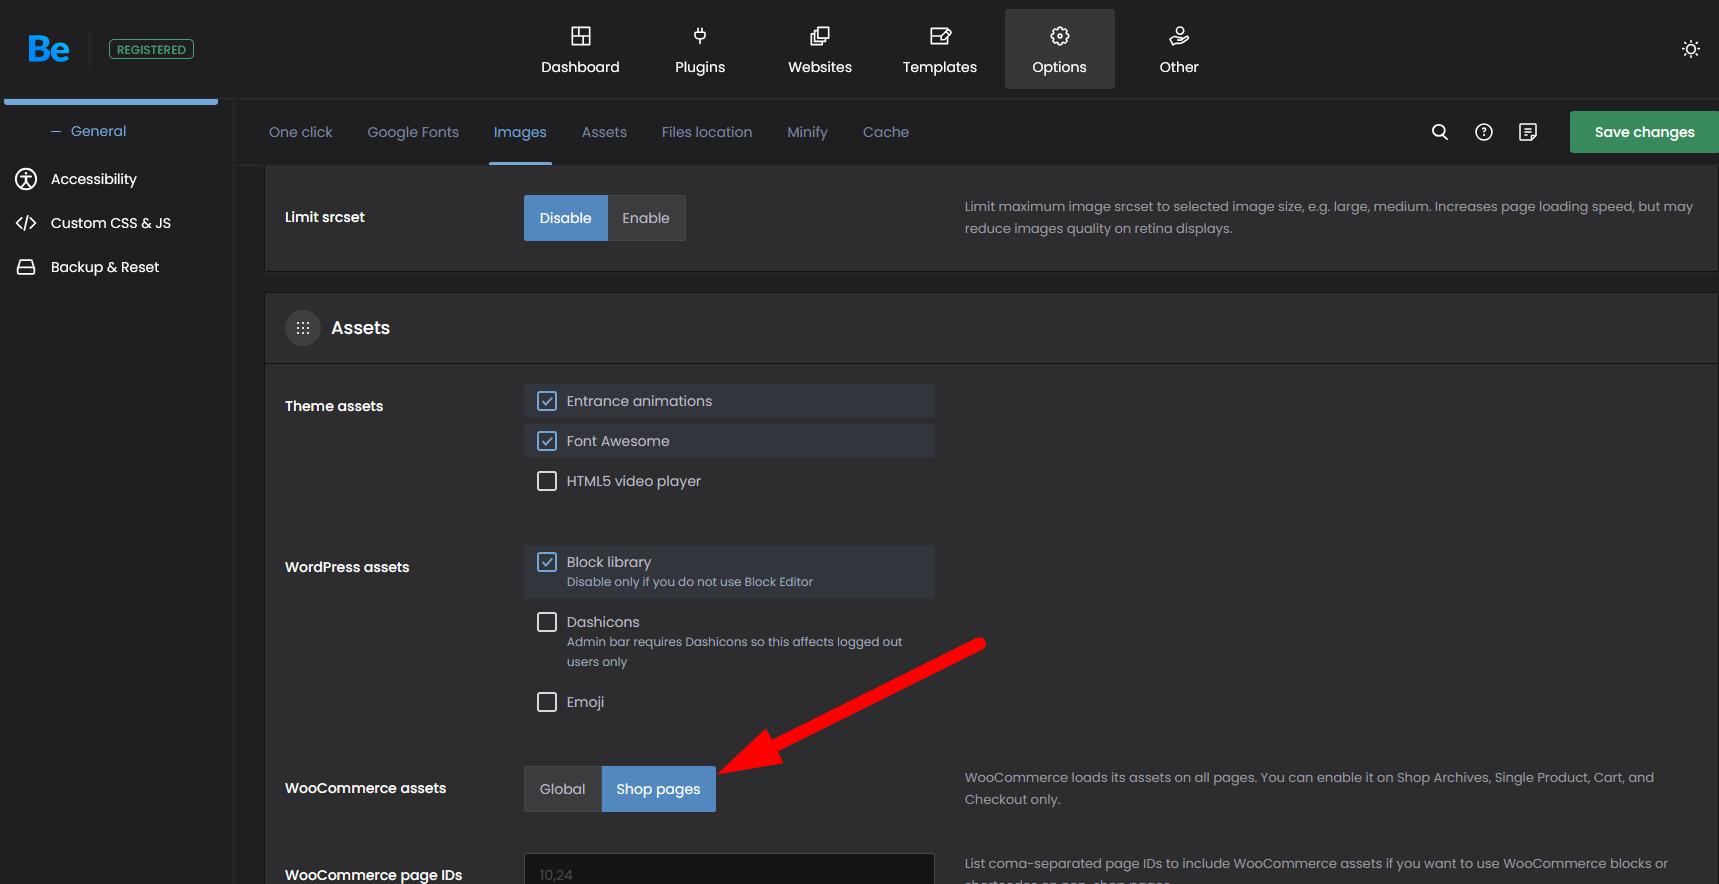Set WooCommerce assets to Global
Screen dimensions: 1719x884
click(x=563, y=789)
